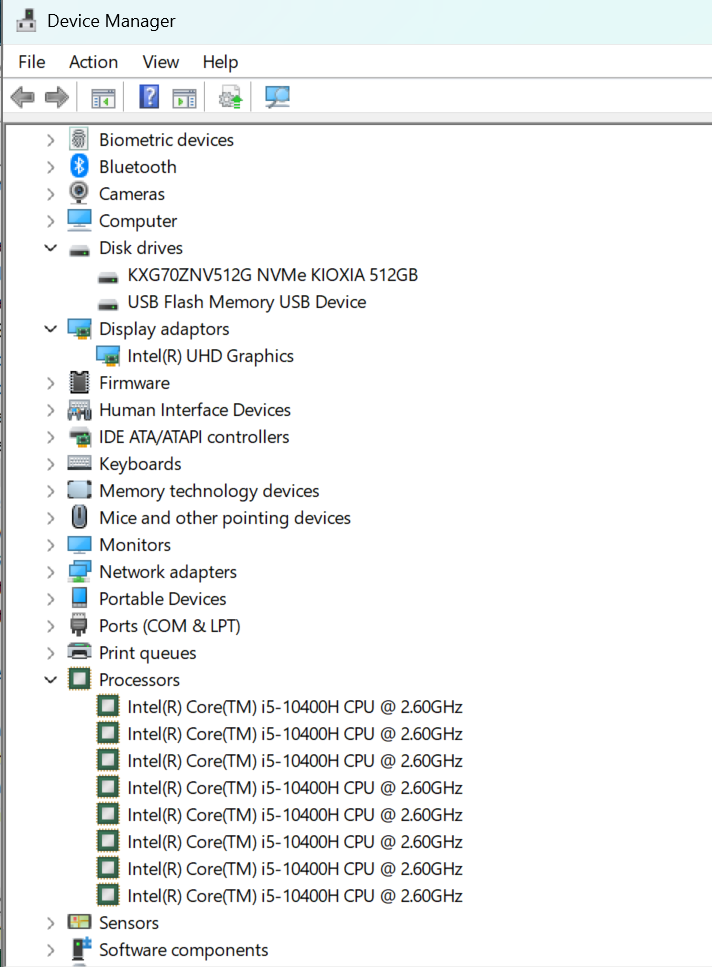The width and height of the screenshot is (712, 967).
Task: Select Intel(R) UHD Graphics adapter
Action: 210,356
